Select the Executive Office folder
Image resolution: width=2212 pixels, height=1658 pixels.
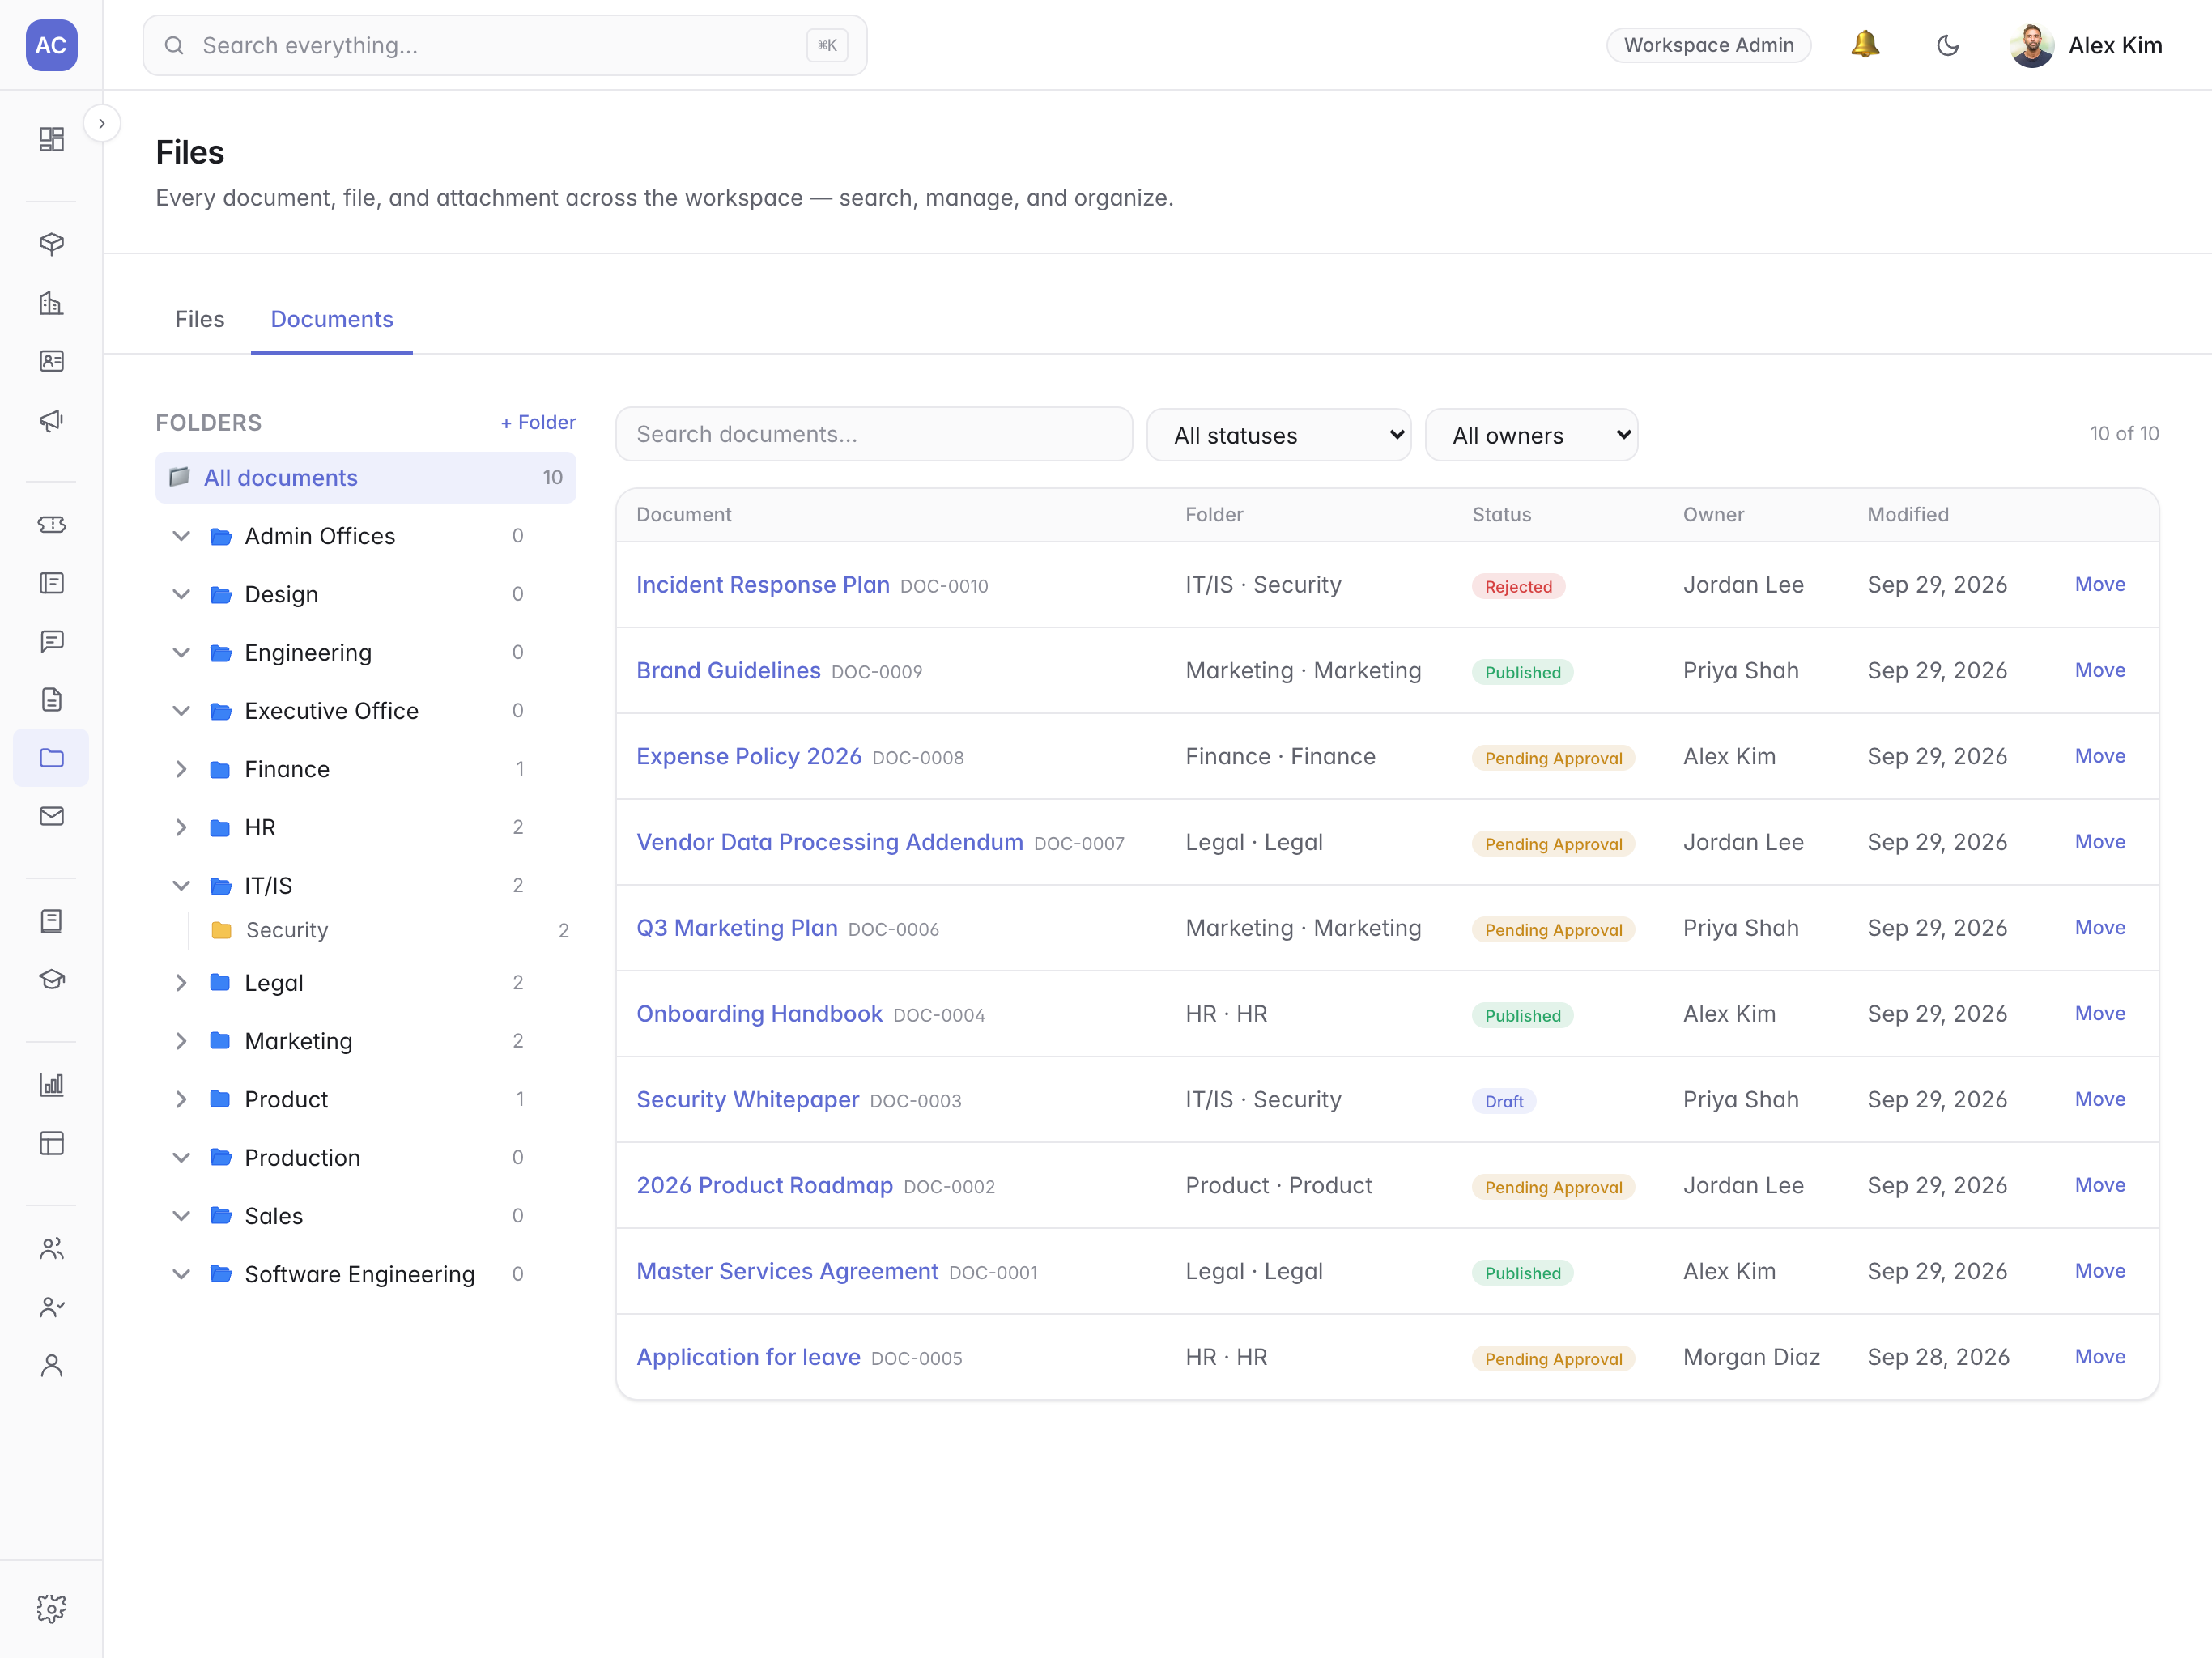tap(331, 711)
